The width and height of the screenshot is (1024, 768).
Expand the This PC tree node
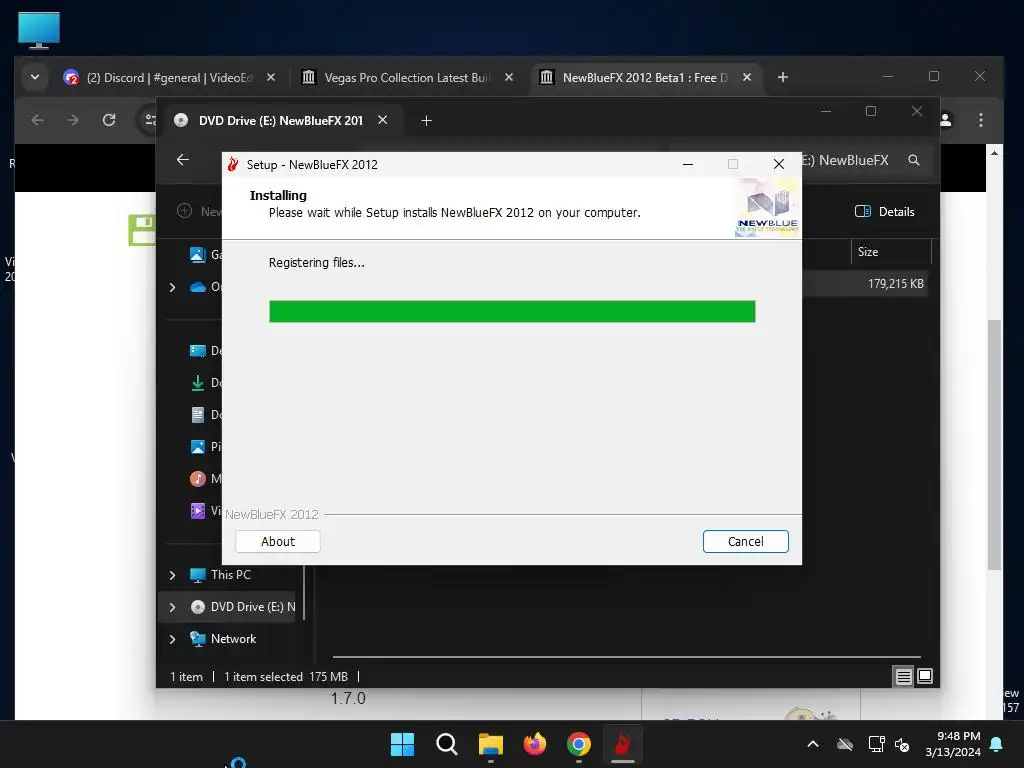pos(172,575)
